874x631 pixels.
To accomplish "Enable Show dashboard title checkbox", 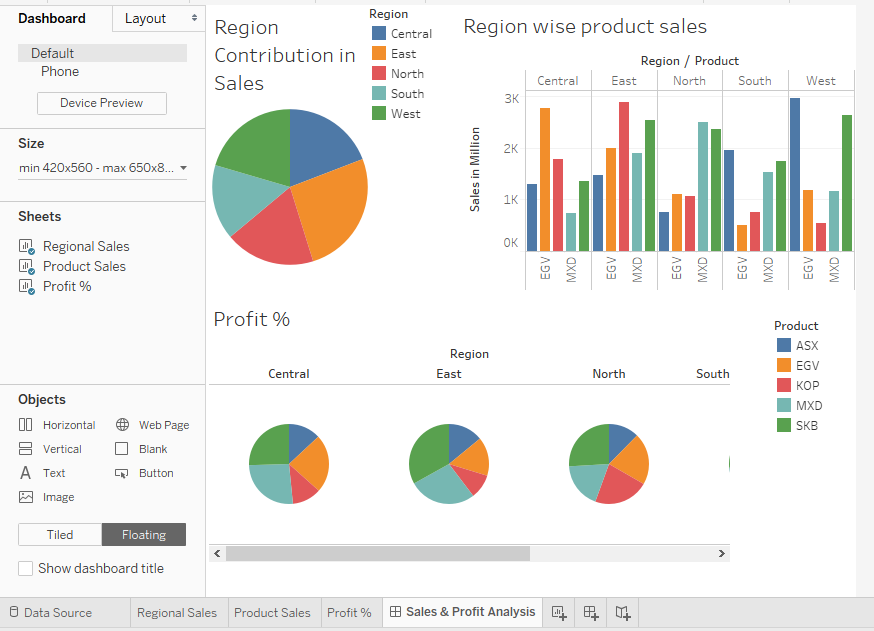I will click(x=26, y=569).
